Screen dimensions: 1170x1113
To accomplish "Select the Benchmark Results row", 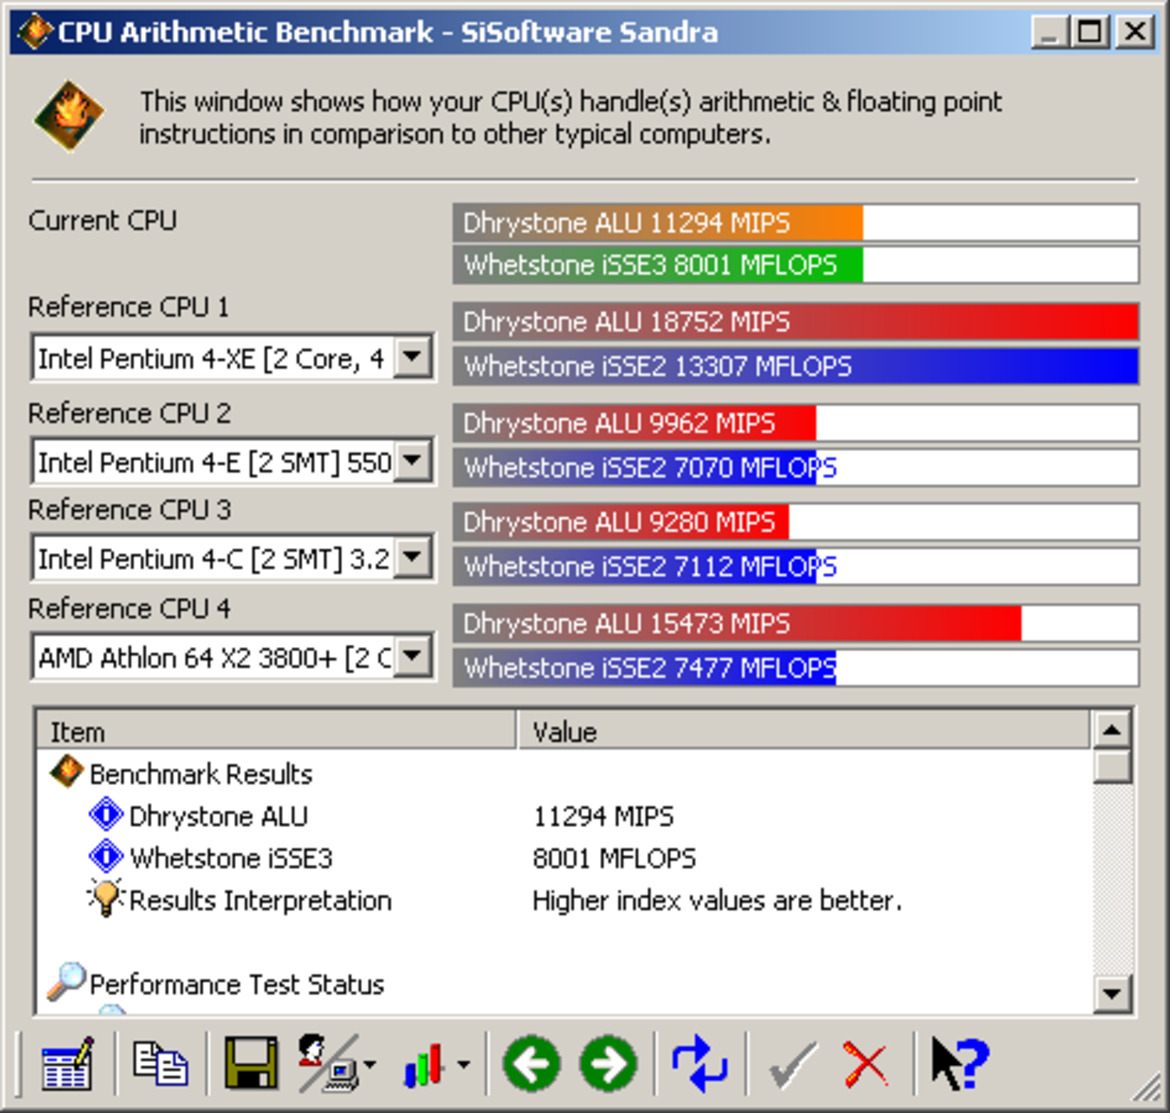I will (564, 773).
